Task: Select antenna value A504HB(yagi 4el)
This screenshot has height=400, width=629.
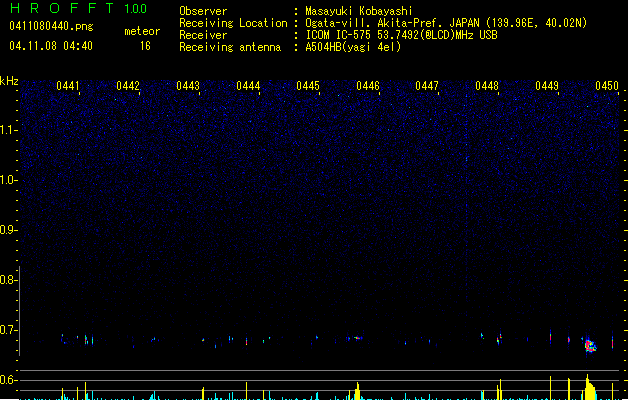Action: [x=353, y=47]
